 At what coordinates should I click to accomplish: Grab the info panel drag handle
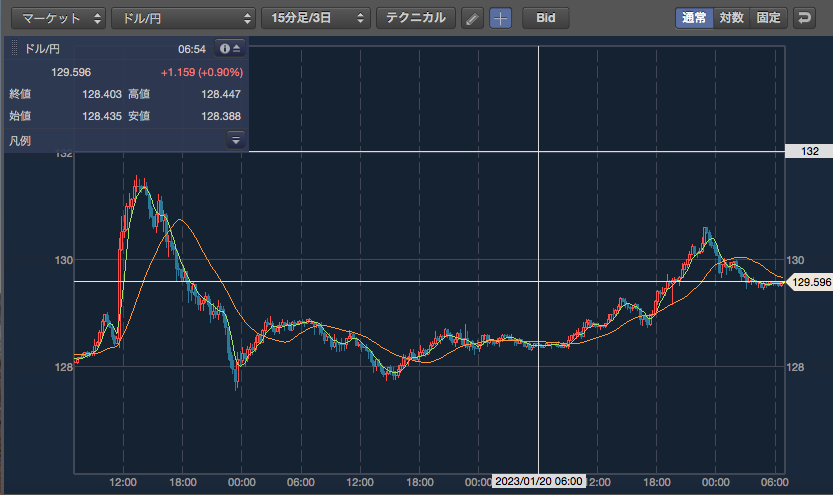(x=14, y=48)
